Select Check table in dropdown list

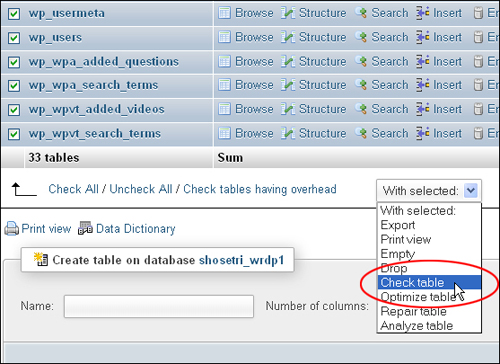429,282
